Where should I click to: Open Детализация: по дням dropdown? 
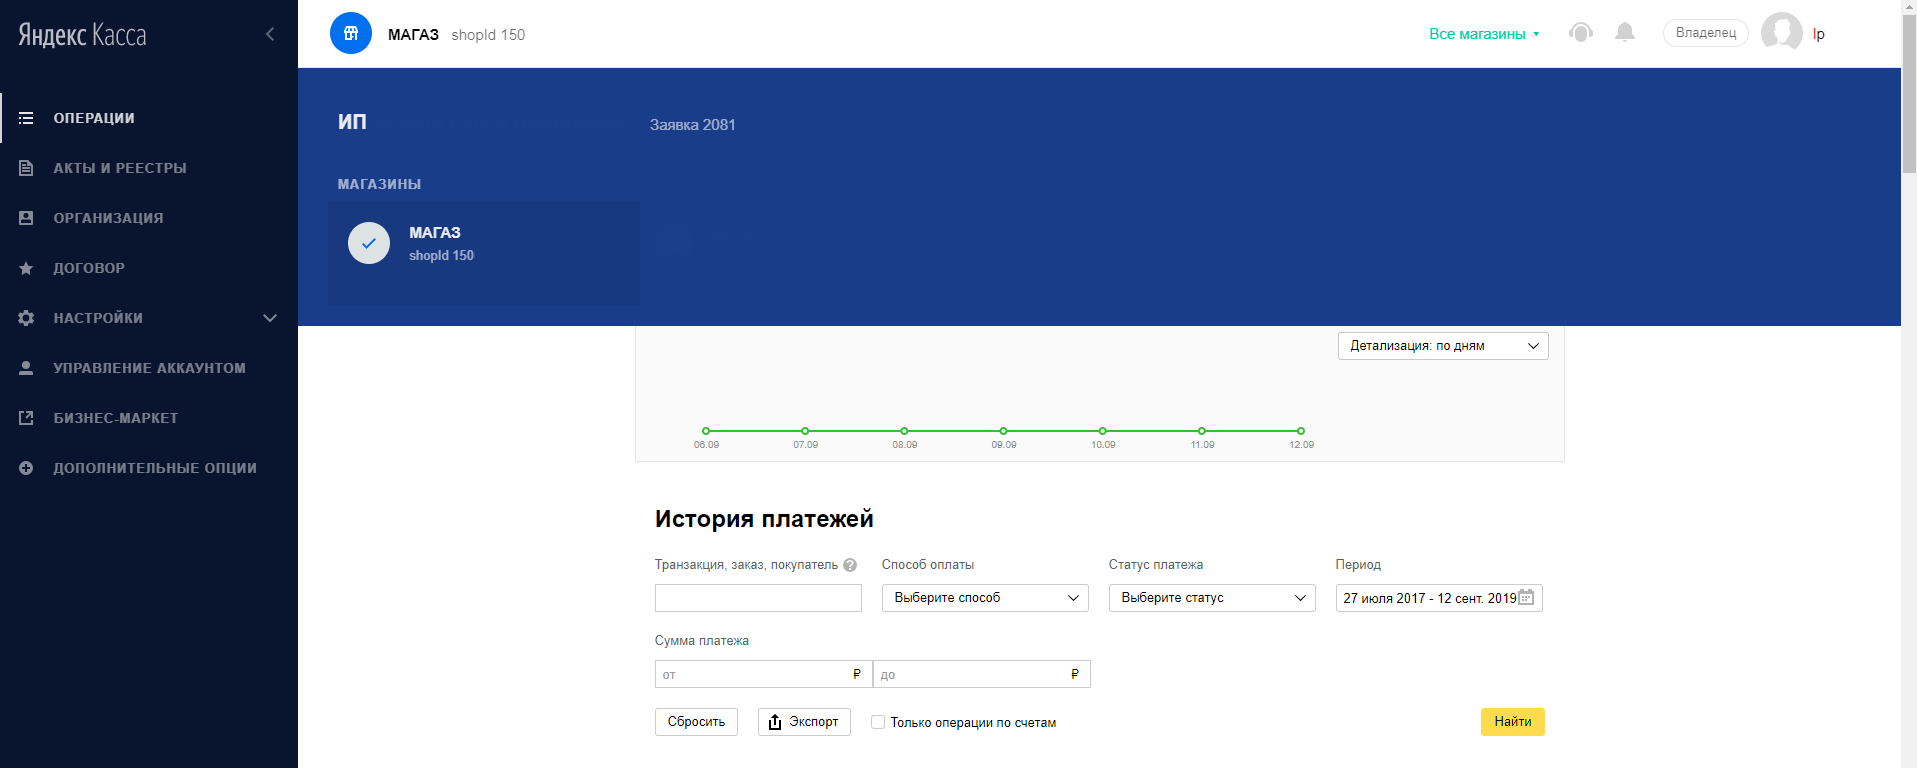pos(1442,346)
